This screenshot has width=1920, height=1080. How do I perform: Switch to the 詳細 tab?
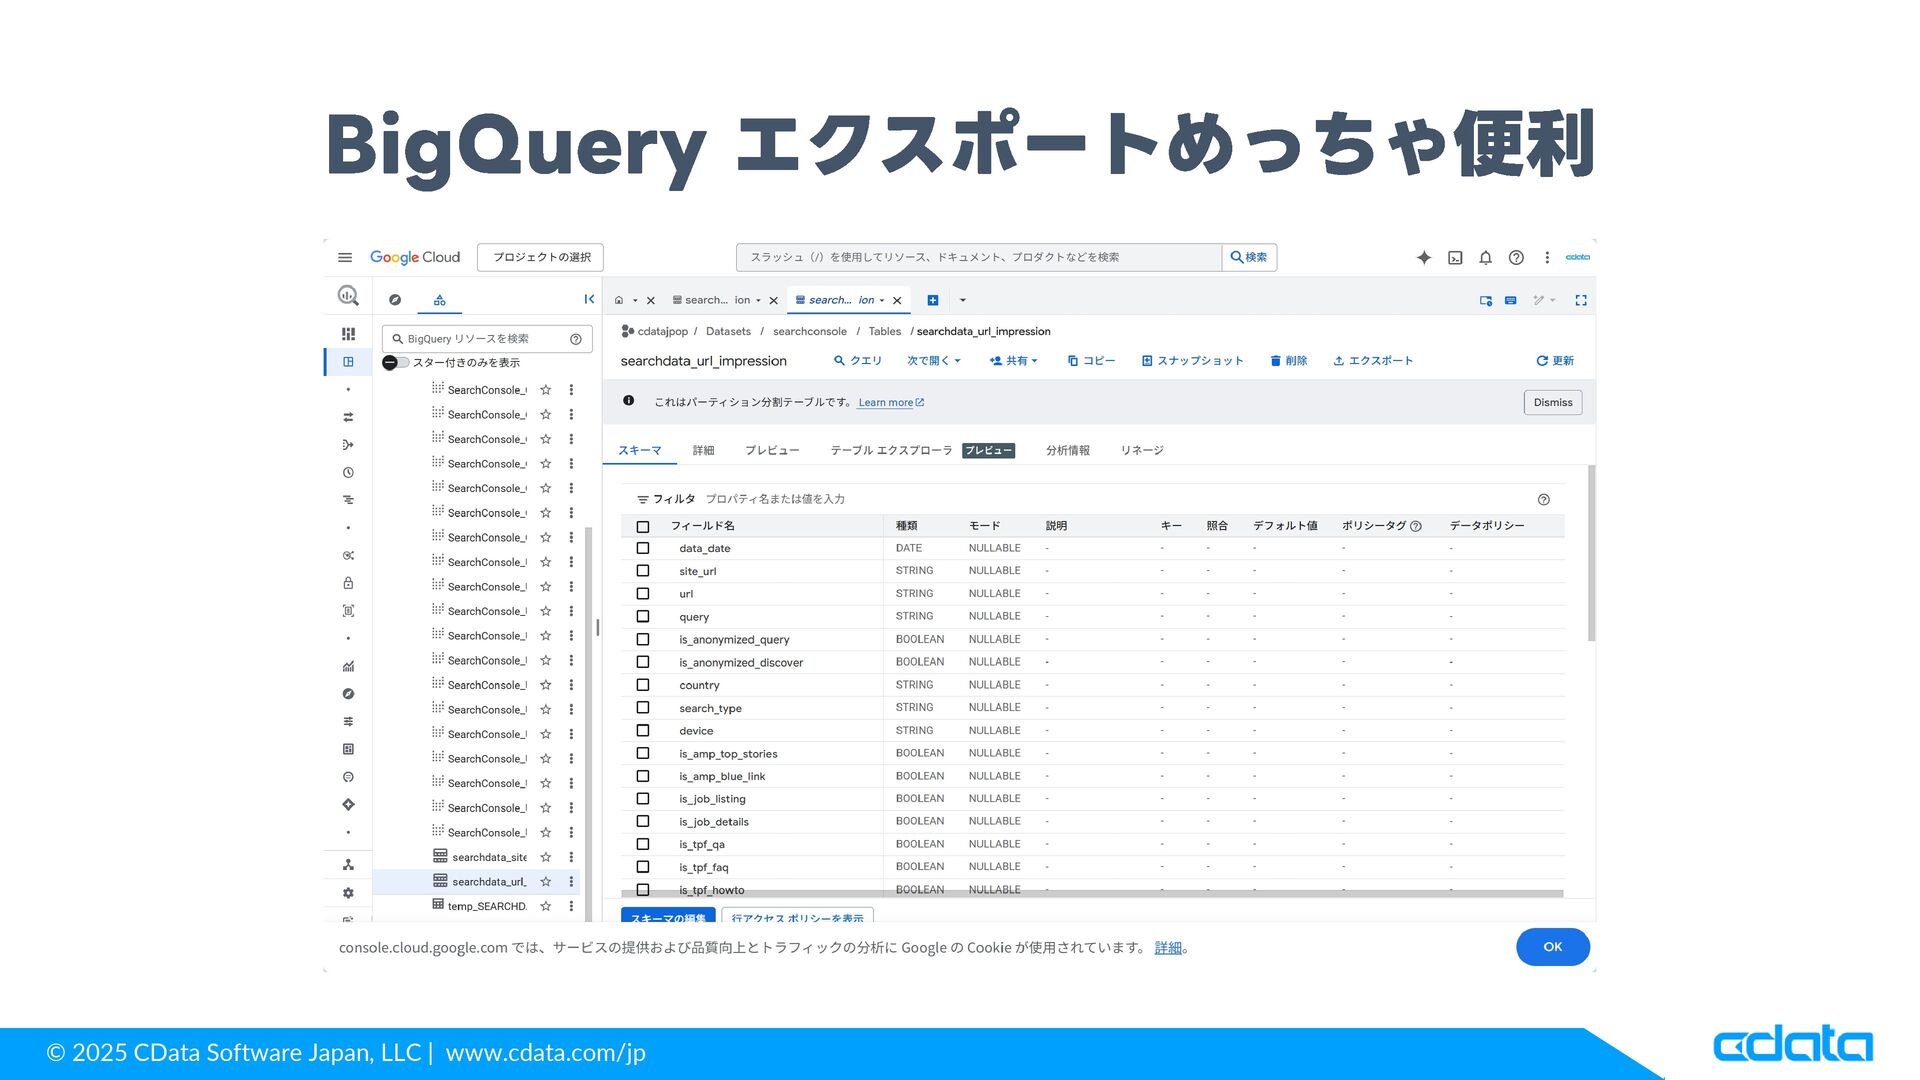(703, 451)
